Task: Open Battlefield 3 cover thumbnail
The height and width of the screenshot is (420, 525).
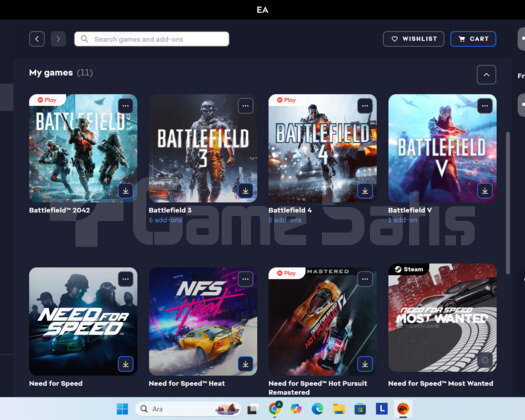Action: [203, 148]
